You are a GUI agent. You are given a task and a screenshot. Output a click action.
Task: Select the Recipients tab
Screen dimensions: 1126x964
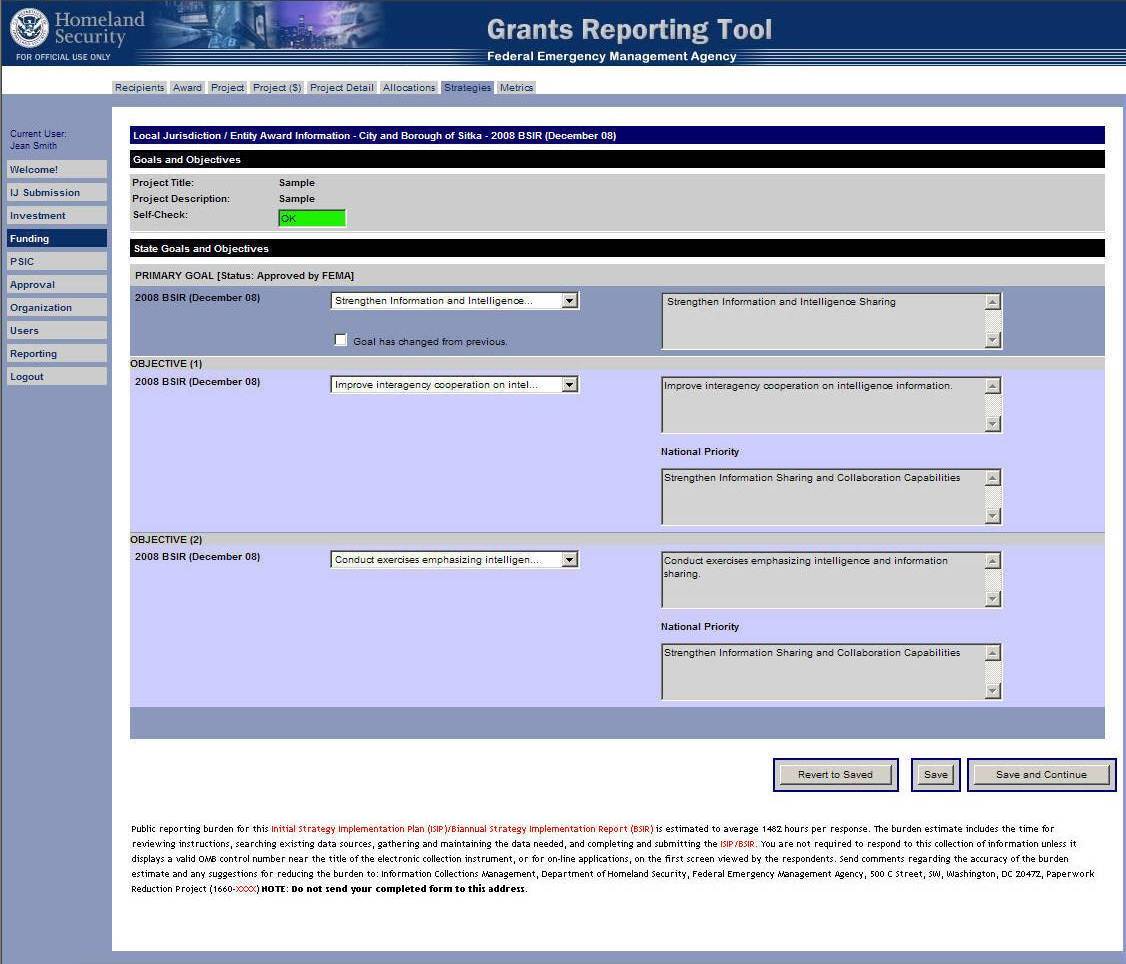click(139, 88)
